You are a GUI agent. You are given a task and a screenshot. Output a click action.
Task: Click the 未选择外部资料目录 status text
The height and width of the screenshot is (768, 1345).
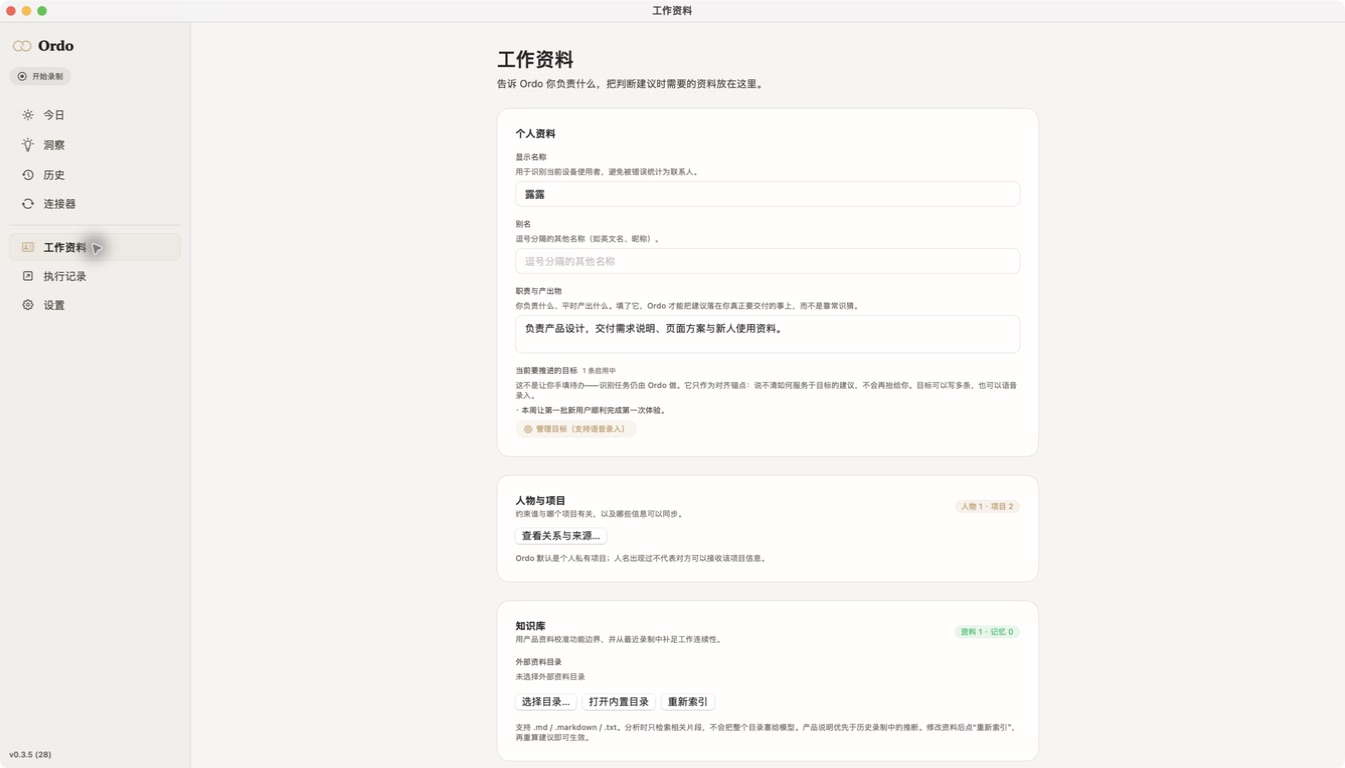point(550,677)
